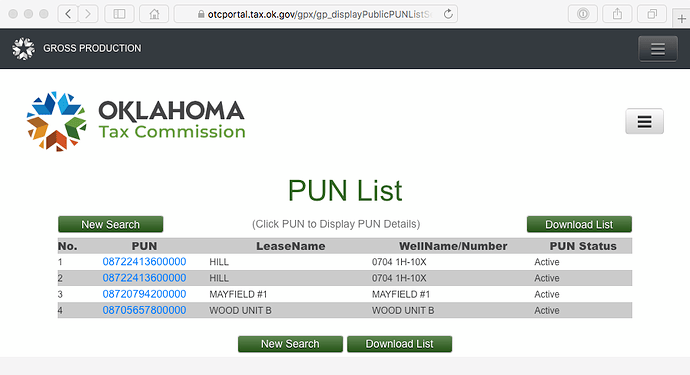690x375 pixels.
Task: Add a new tab with plus button
Action: pos(681,19)
